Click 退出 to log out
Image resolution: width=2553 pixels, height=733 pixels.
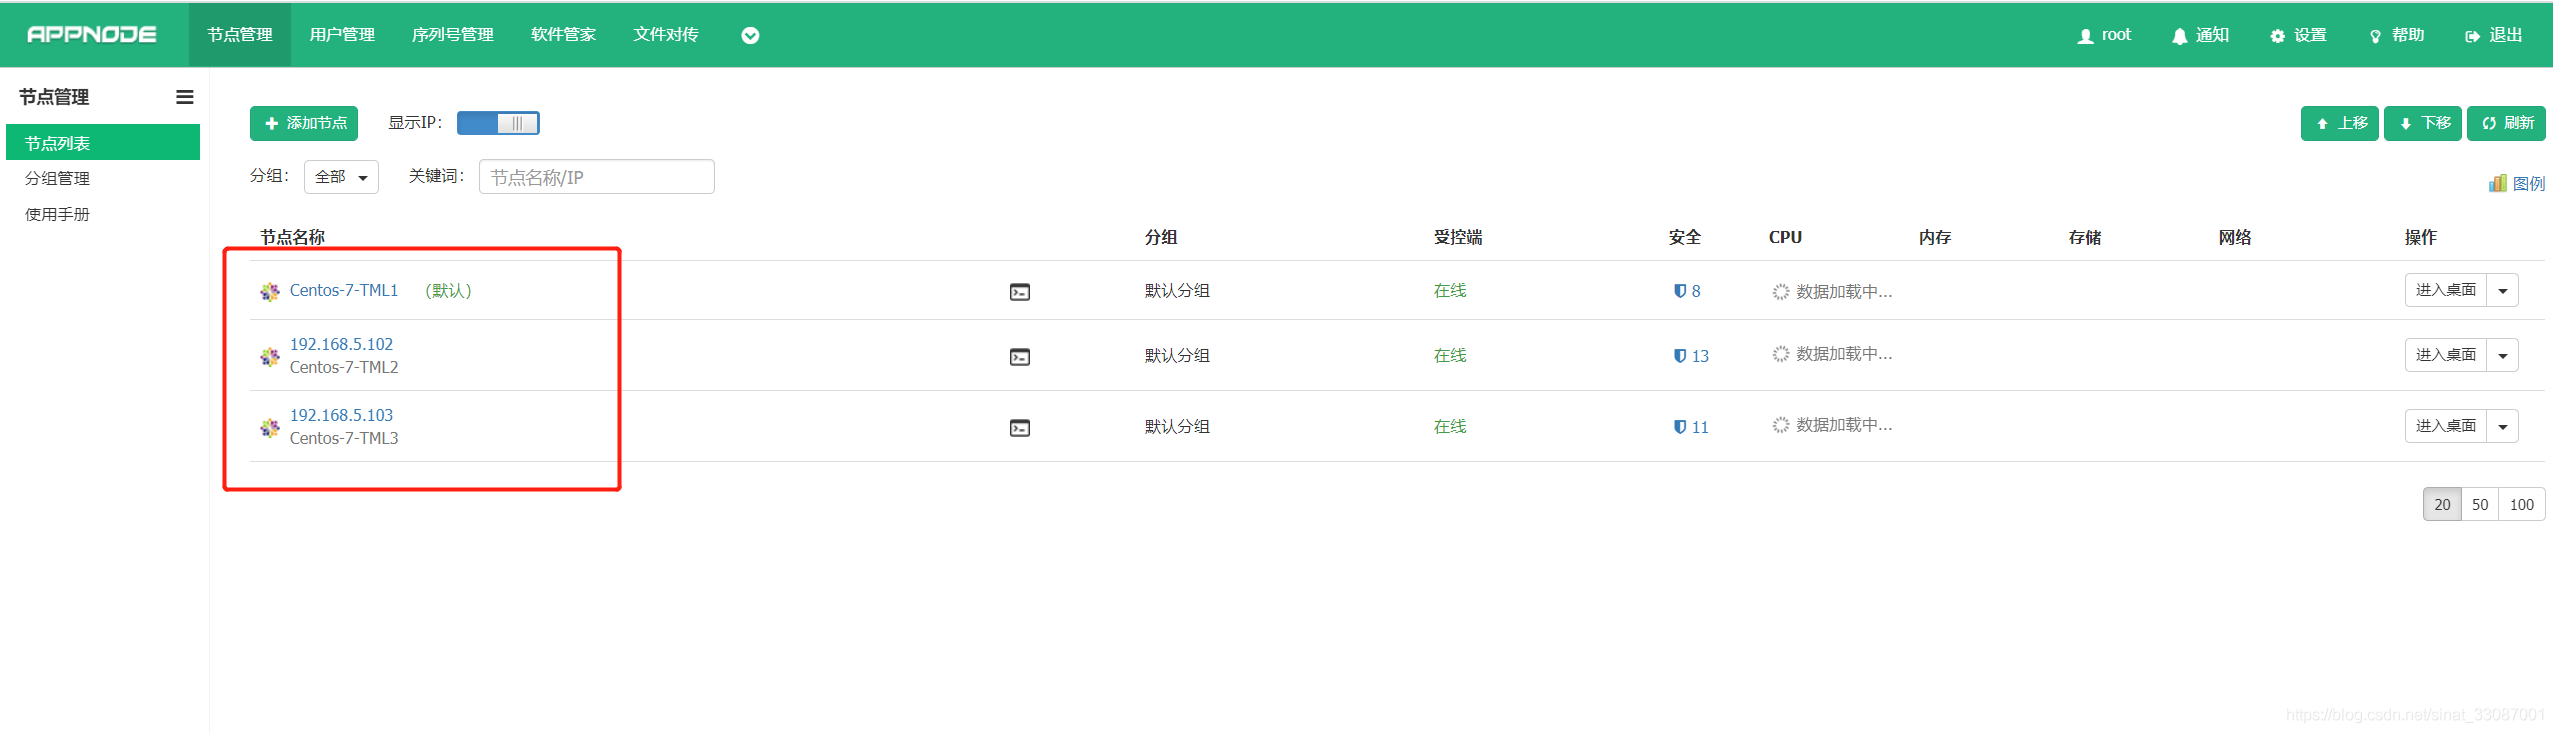tap(2493, 35)
